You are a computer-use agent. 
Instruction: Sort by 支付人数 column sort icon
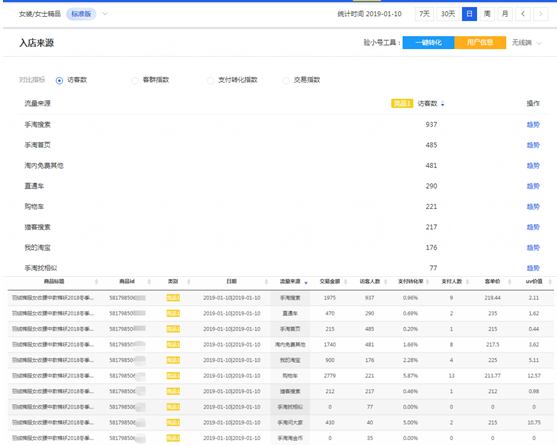[x=467, y=282]
